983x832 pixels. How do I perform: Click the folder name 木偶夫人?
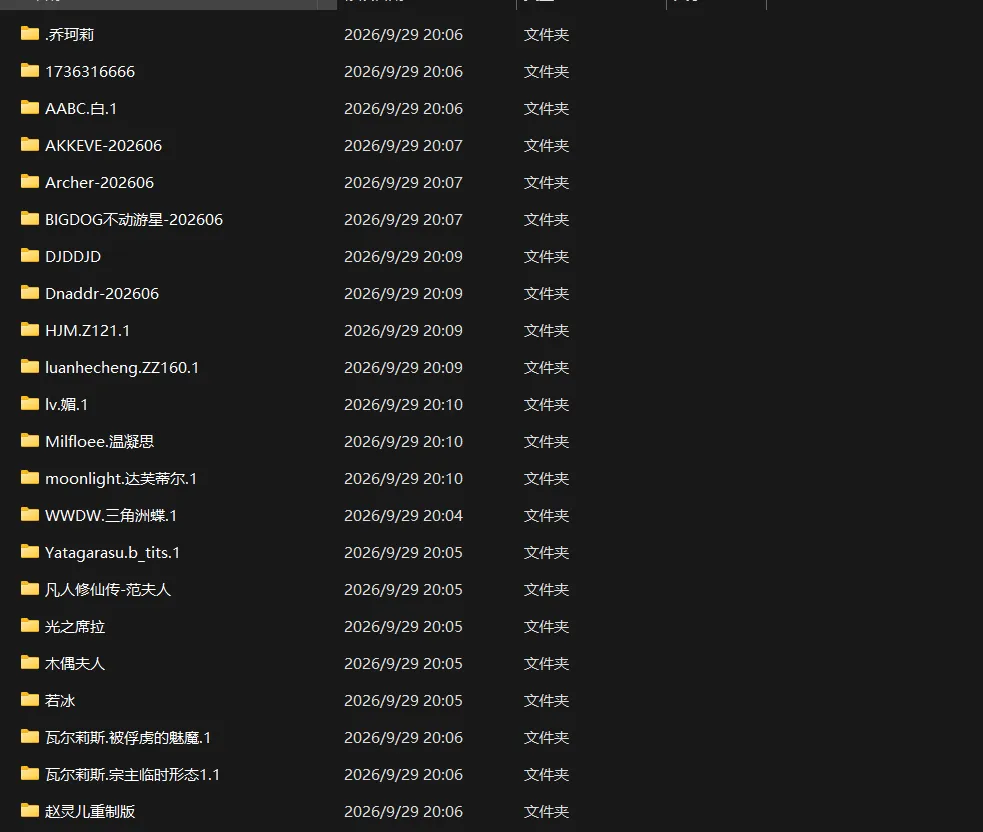75,663
